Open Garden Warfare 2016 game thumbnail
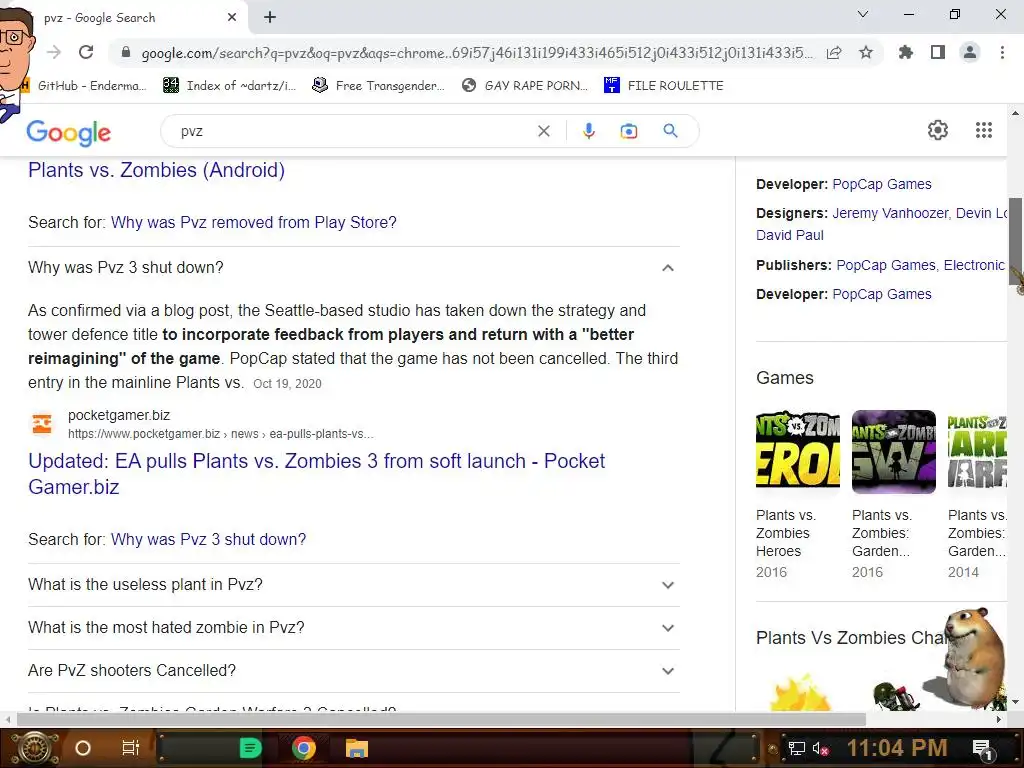The image size is (1024, 768). click(x=893, y=452)
